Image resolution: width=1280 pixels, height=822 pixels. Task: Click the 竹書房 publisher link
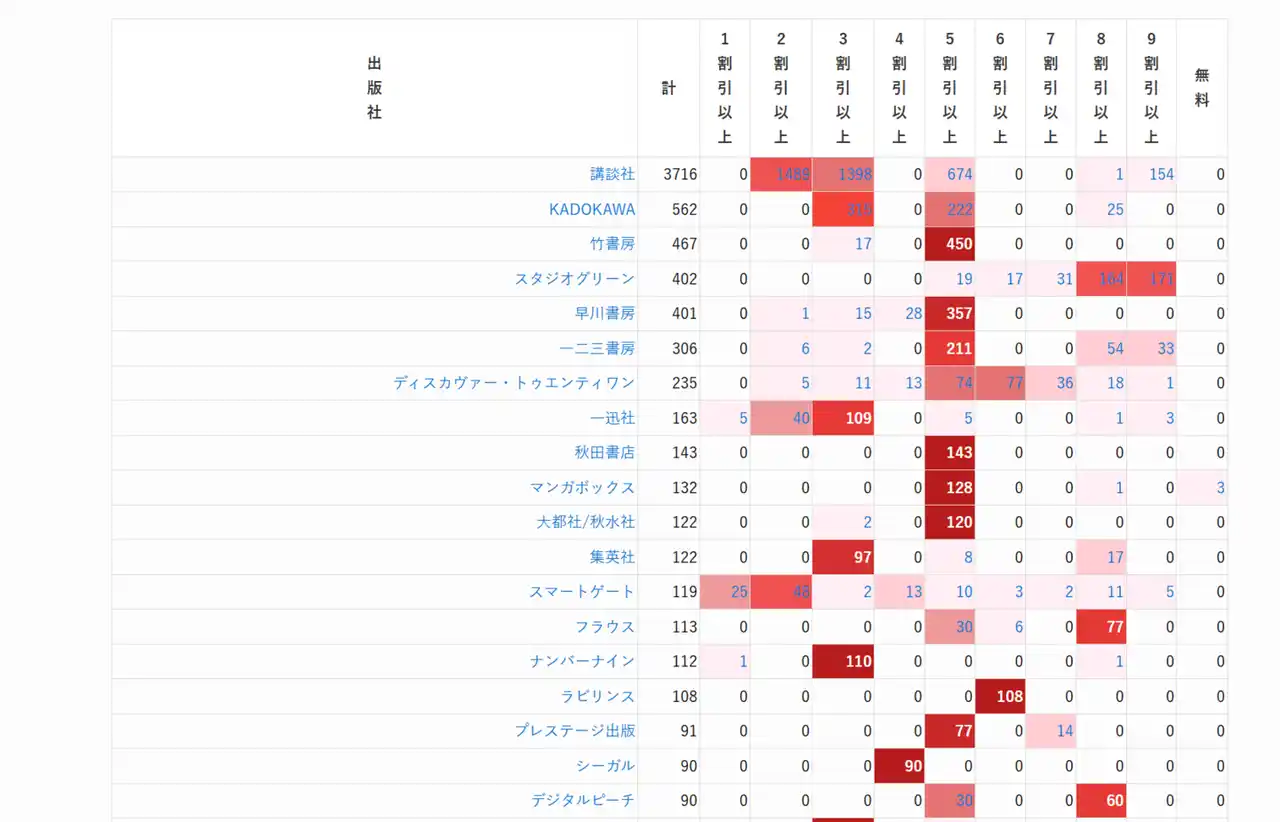(610, 244)
